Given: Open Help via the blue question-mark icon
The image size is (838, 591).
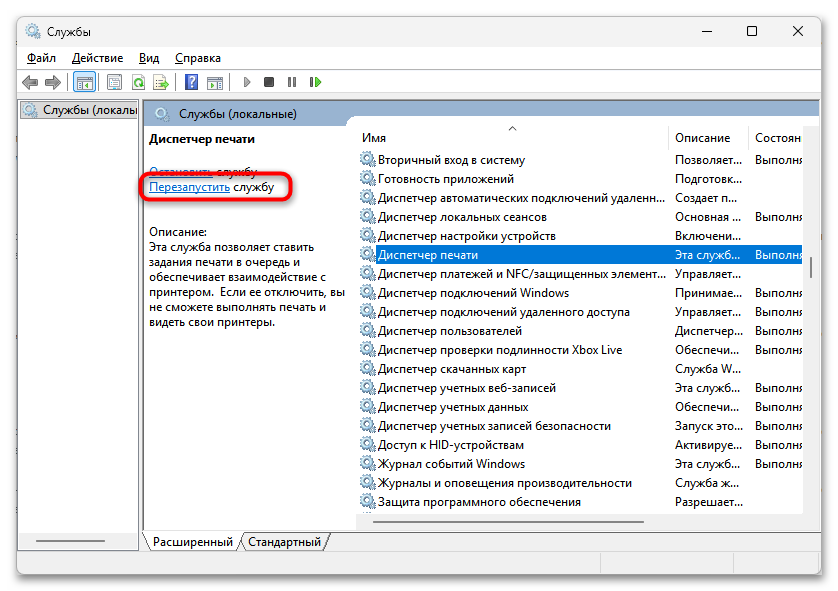Looking at the screenshot, I should (190, 82).
